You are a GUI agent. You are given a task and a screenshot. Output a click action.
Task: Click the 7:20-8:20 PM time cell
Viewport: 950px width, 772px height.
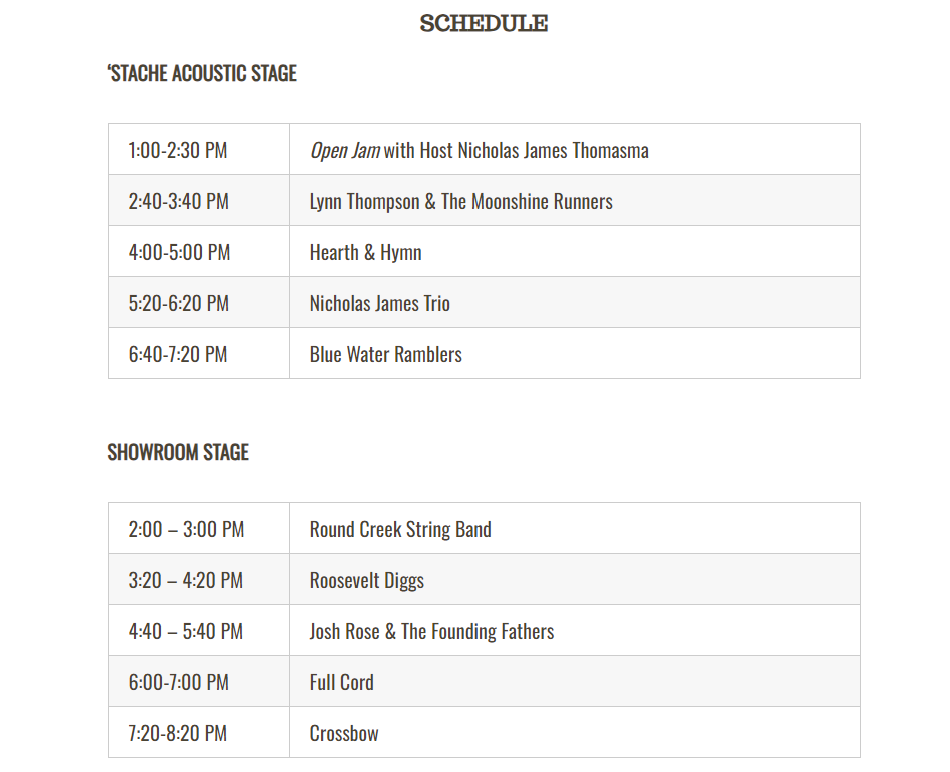tap(178, 733)
